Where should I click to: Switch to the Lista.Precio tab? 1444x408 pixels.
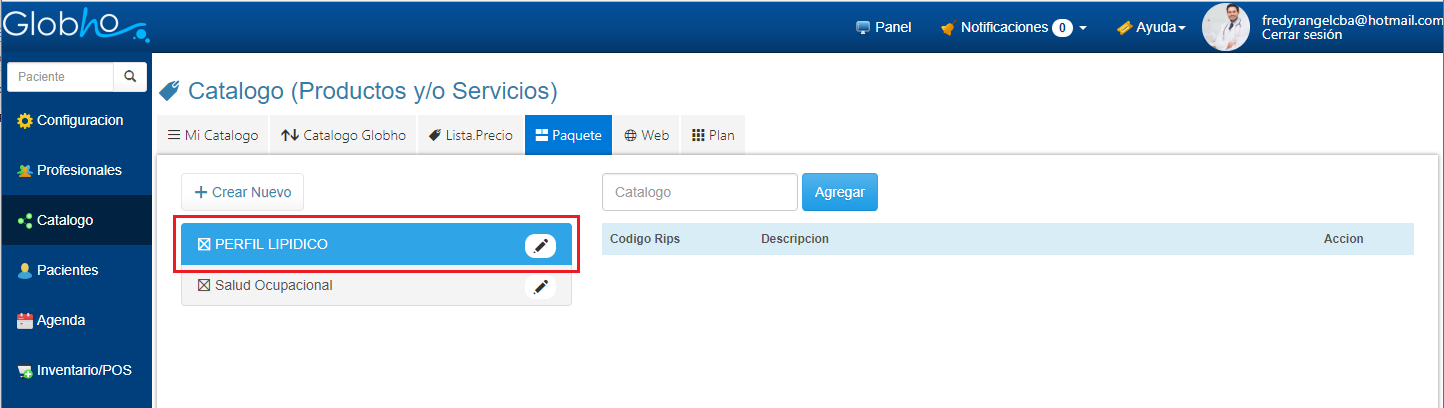point(470,136)
